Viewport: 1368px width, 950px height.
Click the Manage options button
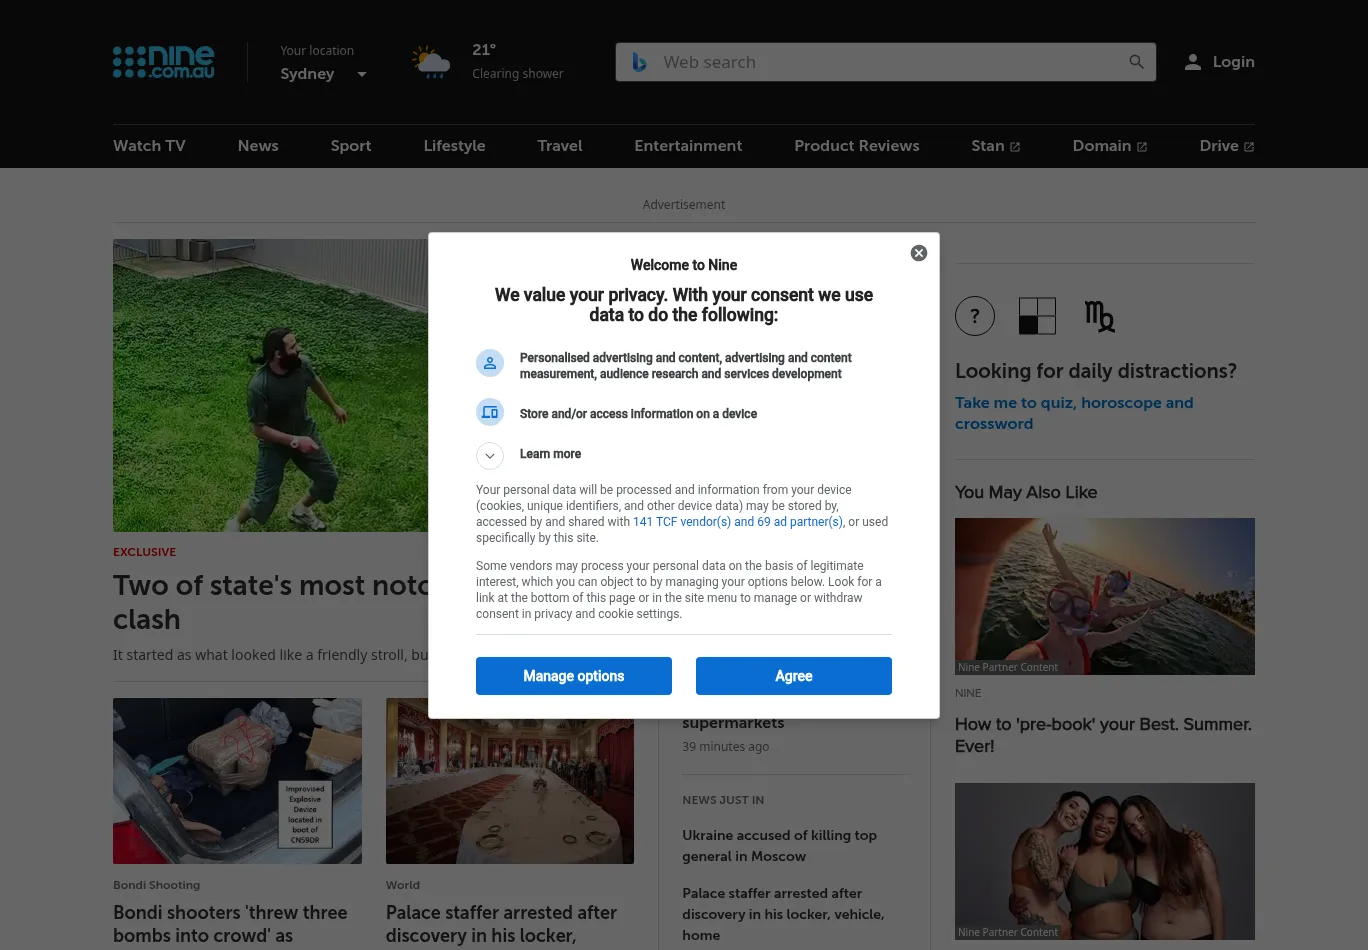click(x=574, y=676)
